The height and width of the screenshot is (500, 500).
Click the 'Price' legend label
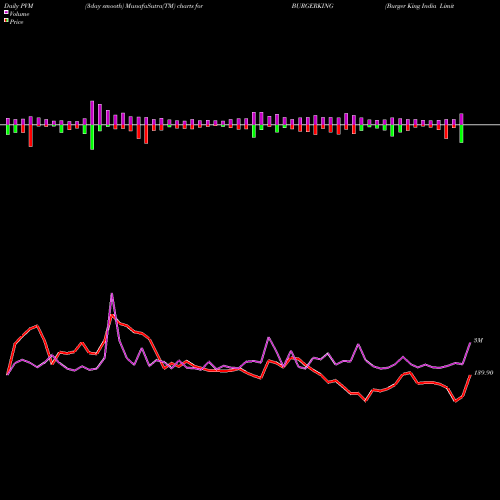pyautogui.click(x=16, y=22)
